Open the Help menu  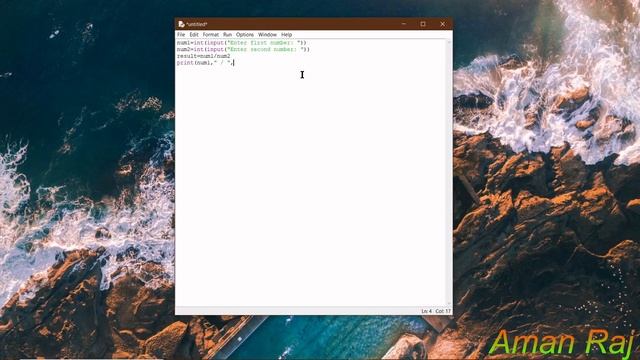(x=287, y=35)
